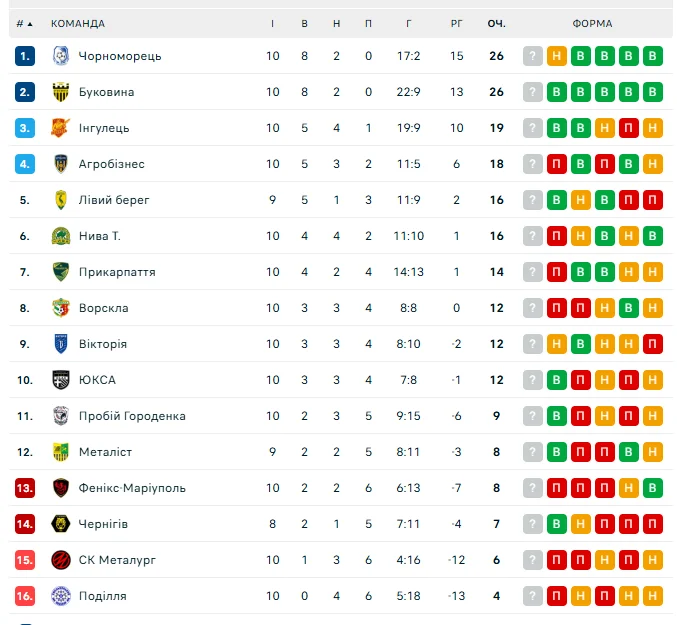The width and height of the screenshot is (677, 625).
Task: Click the КОМАНДА column header
Action: [x=77, y=23]
